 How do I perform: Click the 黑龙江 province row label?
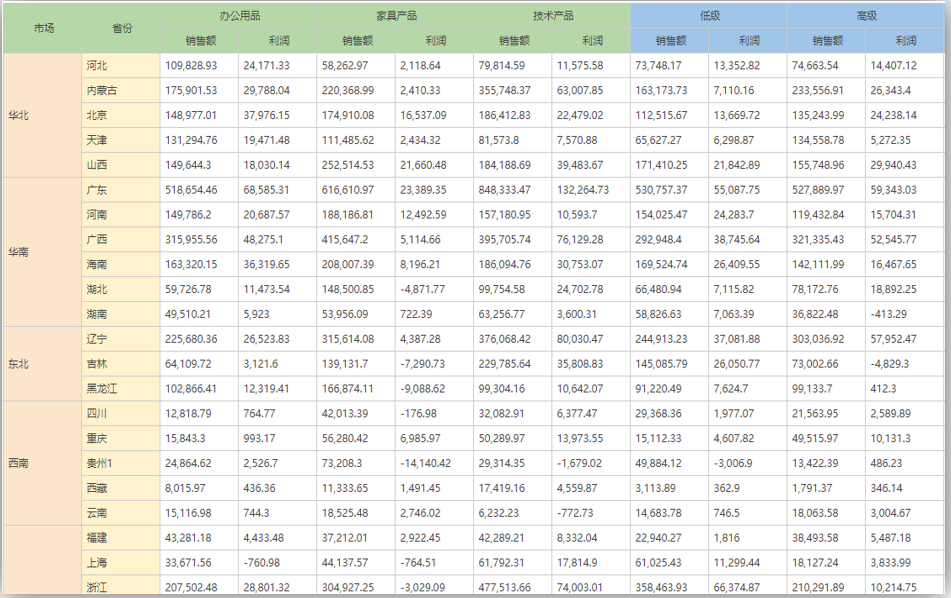pos(101,389)
